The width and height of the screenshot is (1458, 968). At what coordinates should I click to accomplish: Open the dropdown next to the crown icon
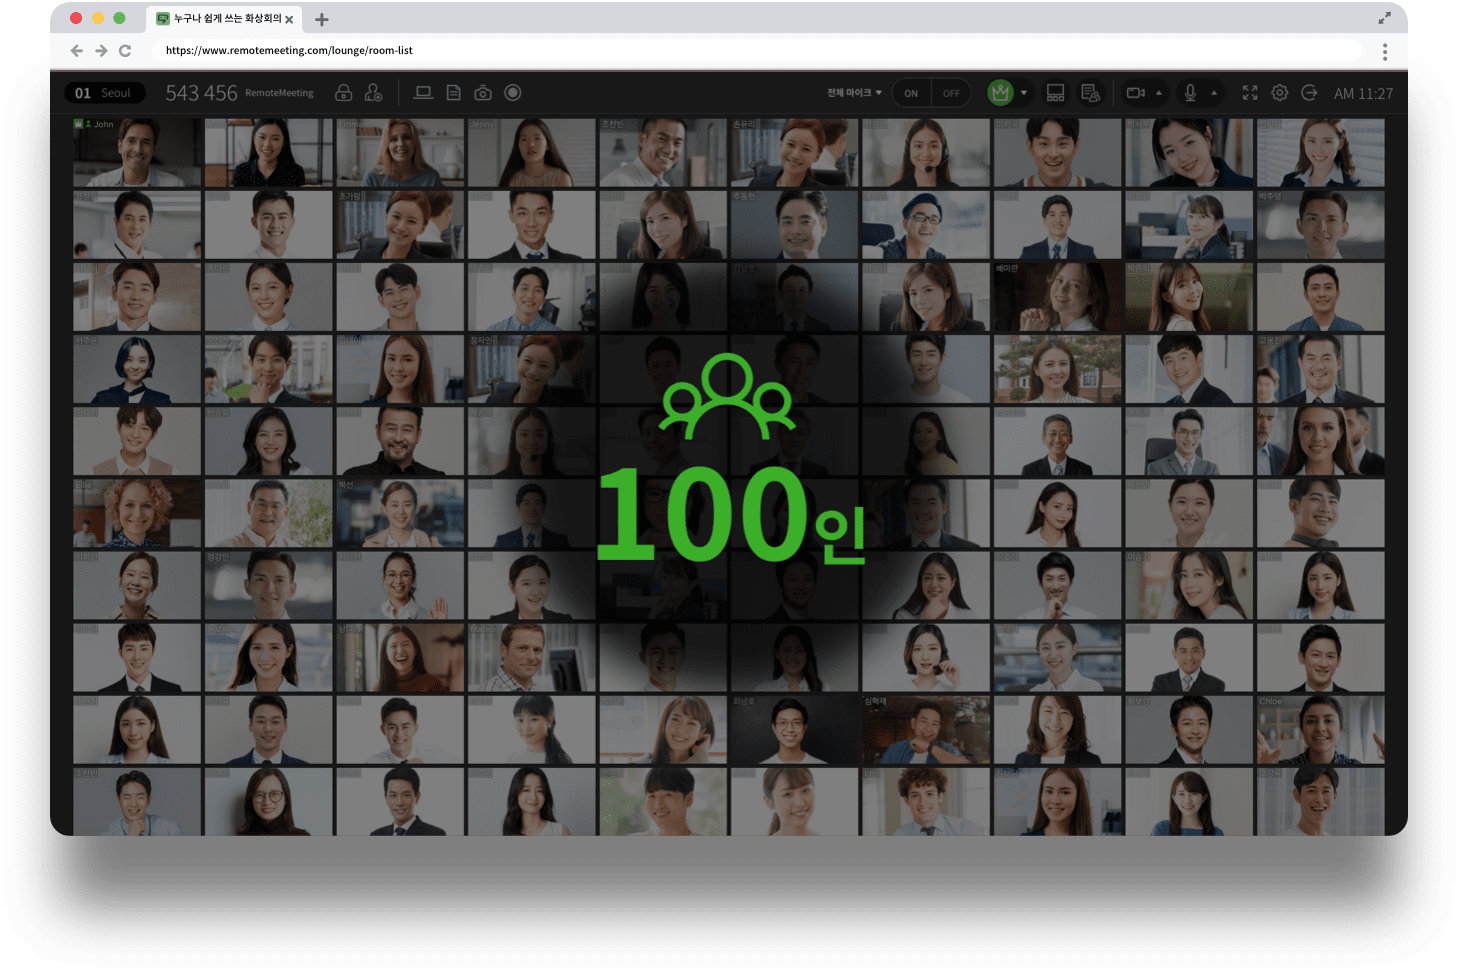pyautogui.click(x=1024, y=93)
